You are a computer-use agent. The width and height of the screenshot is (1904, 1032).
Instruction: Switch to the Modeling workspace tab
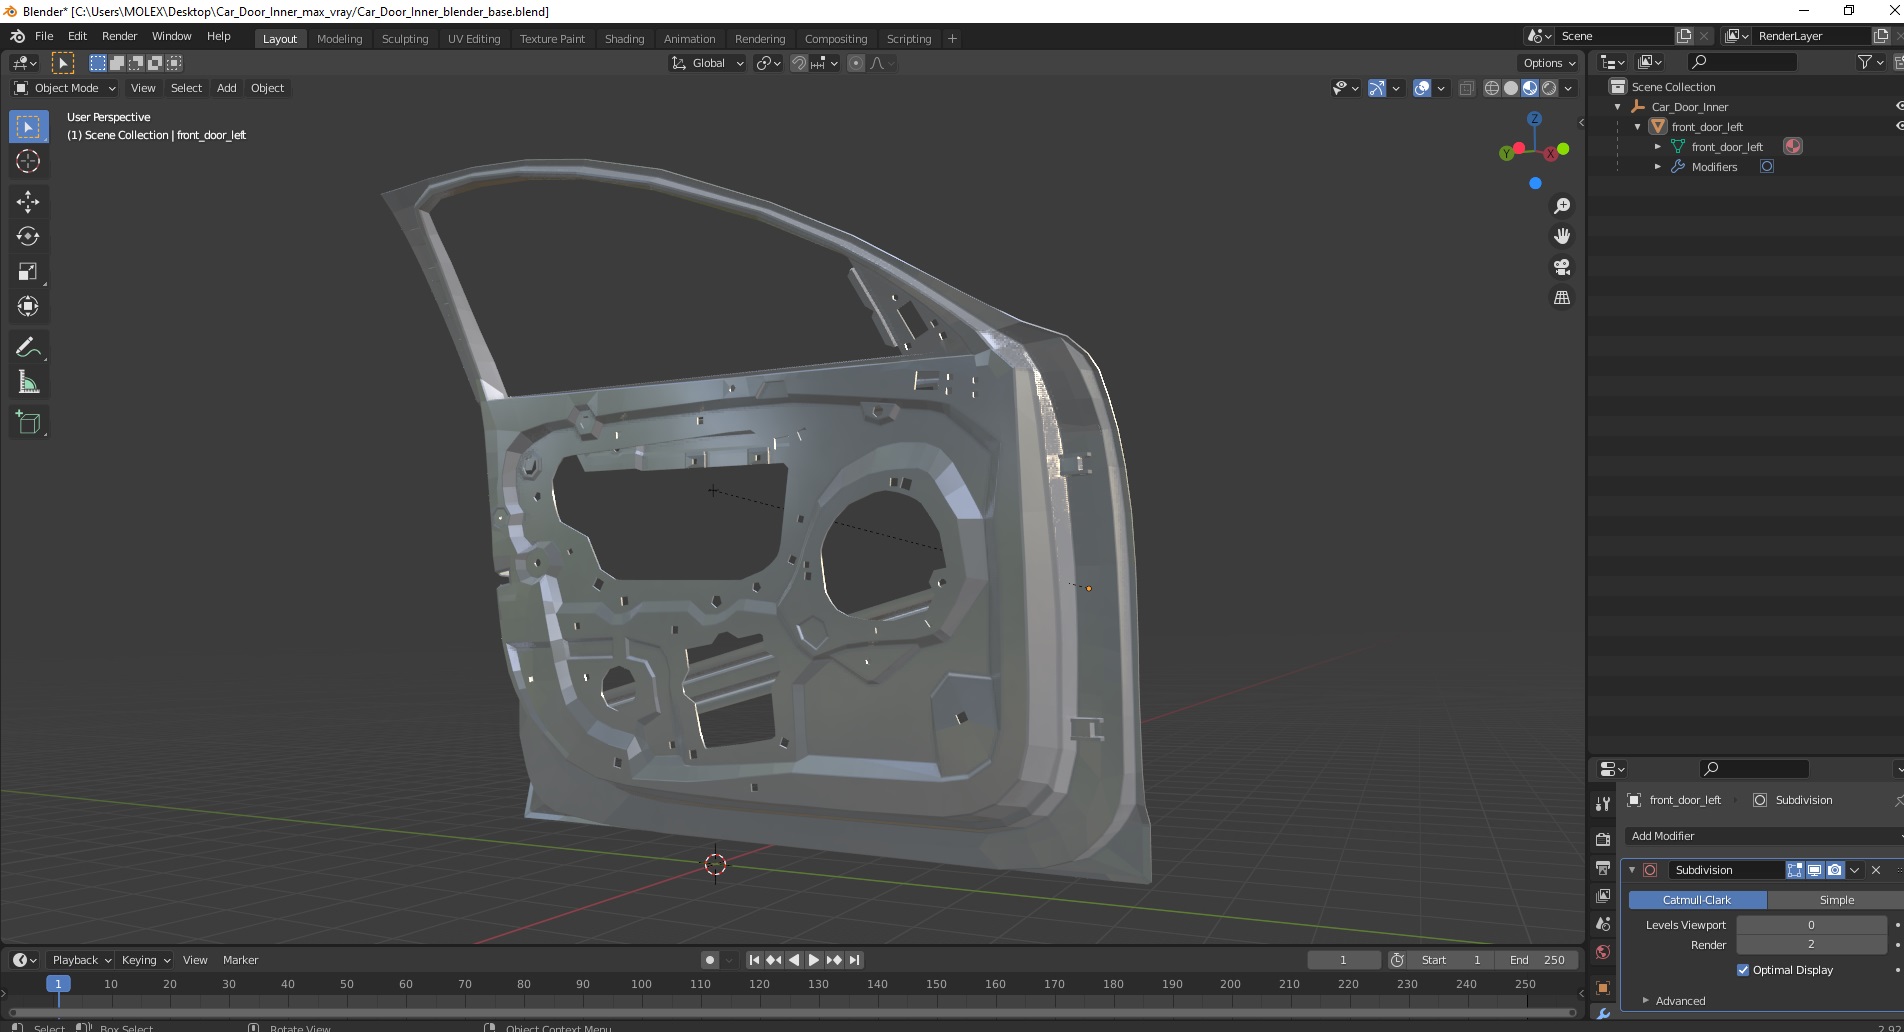coord(339,39)
